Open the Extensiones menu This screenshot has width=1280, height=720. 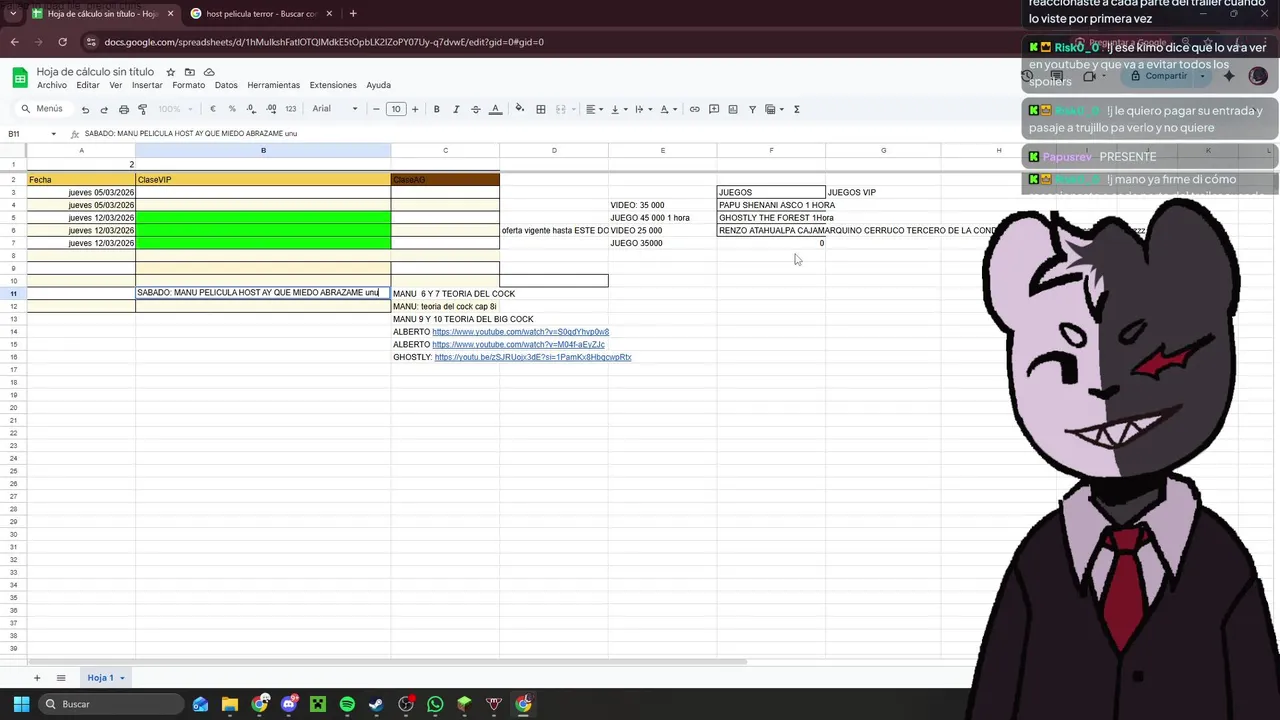coord(333,85)
